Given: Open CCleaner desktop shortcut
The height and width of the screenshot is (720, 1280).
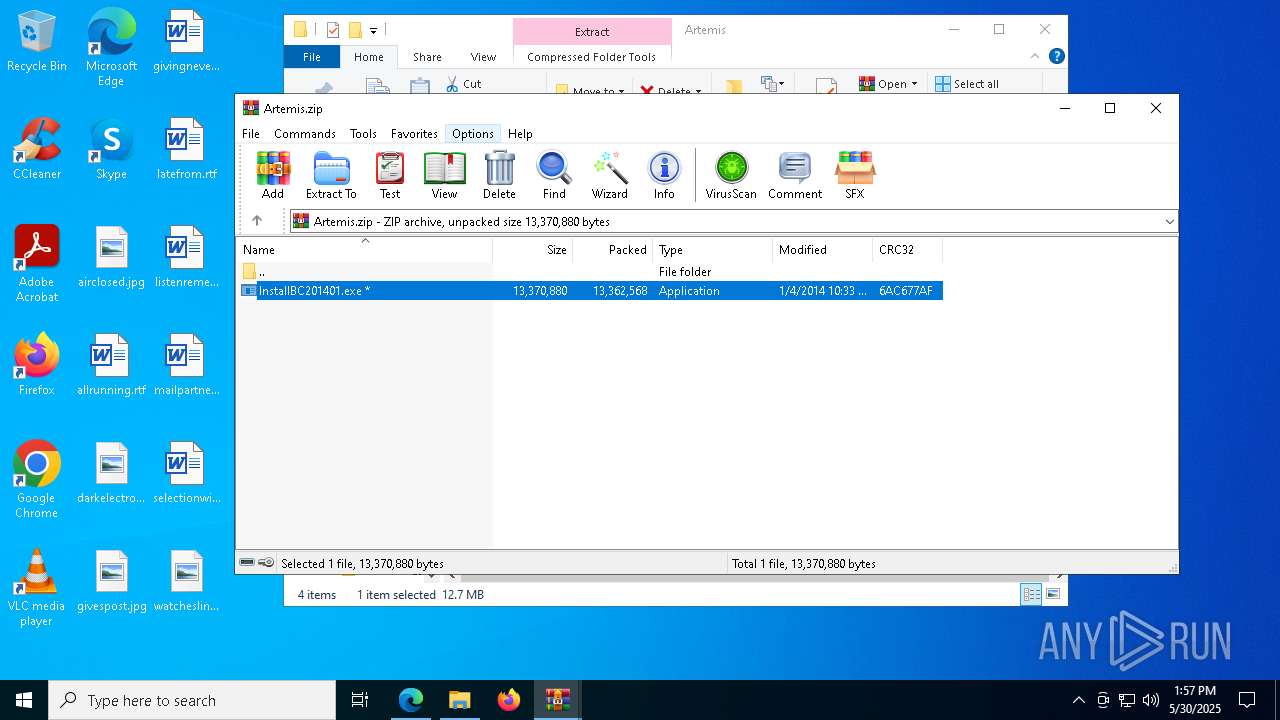Looking at the screenshot, I should [x=37, y=150].
